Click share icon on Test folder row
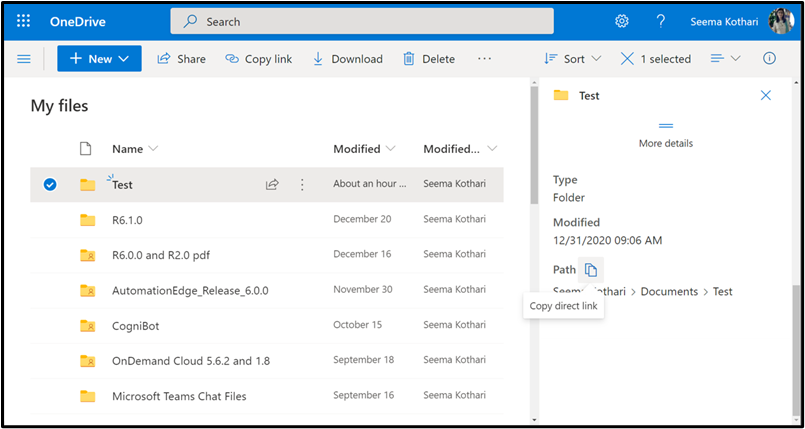Screen dimensions: 805x429 (x=272, y=184)
